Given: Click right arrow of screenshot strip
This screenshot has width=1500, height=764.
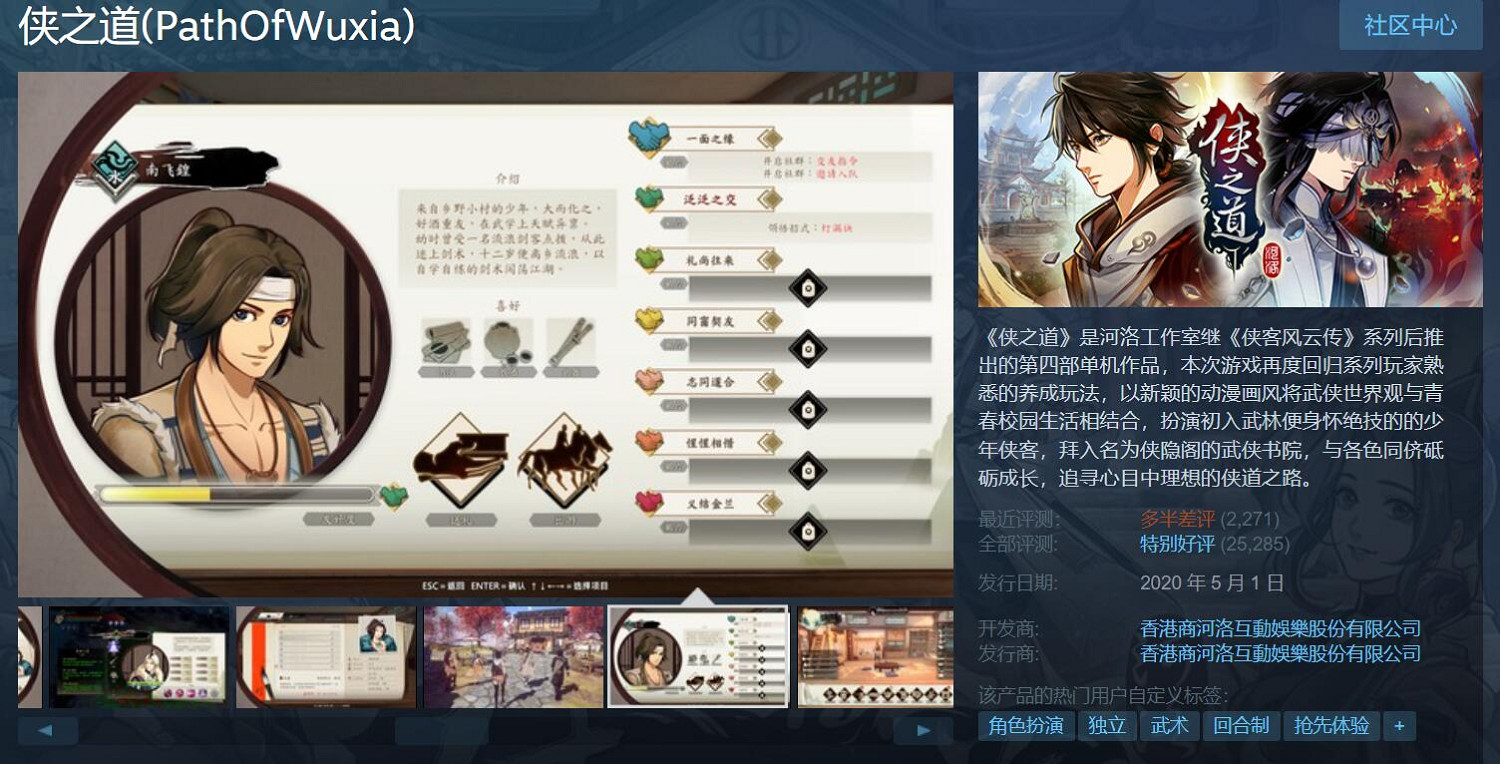Looking at the screenshot, I should (x=923, y=731).
